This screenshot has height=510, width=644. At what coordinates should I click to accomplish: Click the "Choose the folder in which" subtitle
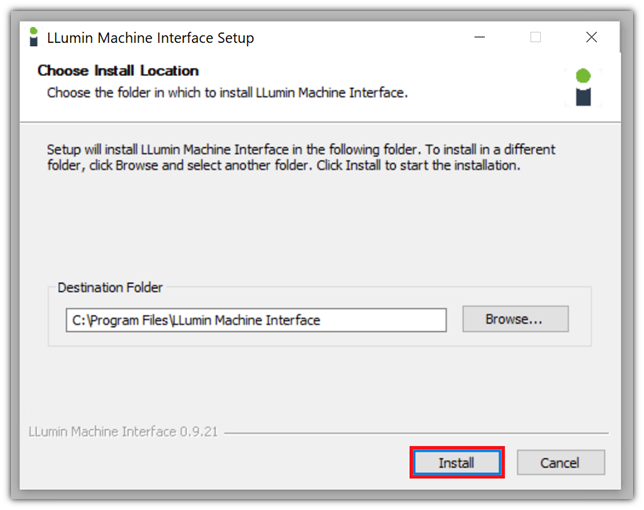[x=227, y=93]
